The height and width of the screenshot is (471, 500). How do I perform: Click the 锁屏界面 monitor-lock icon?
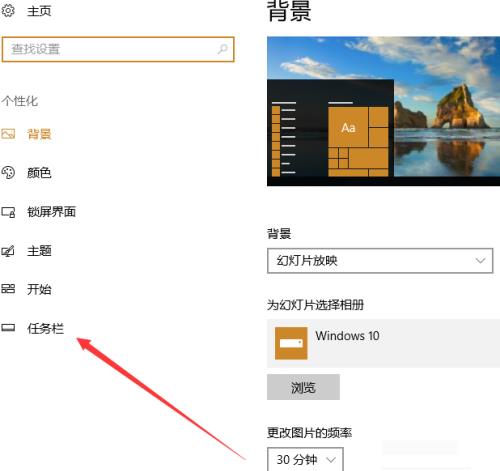click(8, 212)
